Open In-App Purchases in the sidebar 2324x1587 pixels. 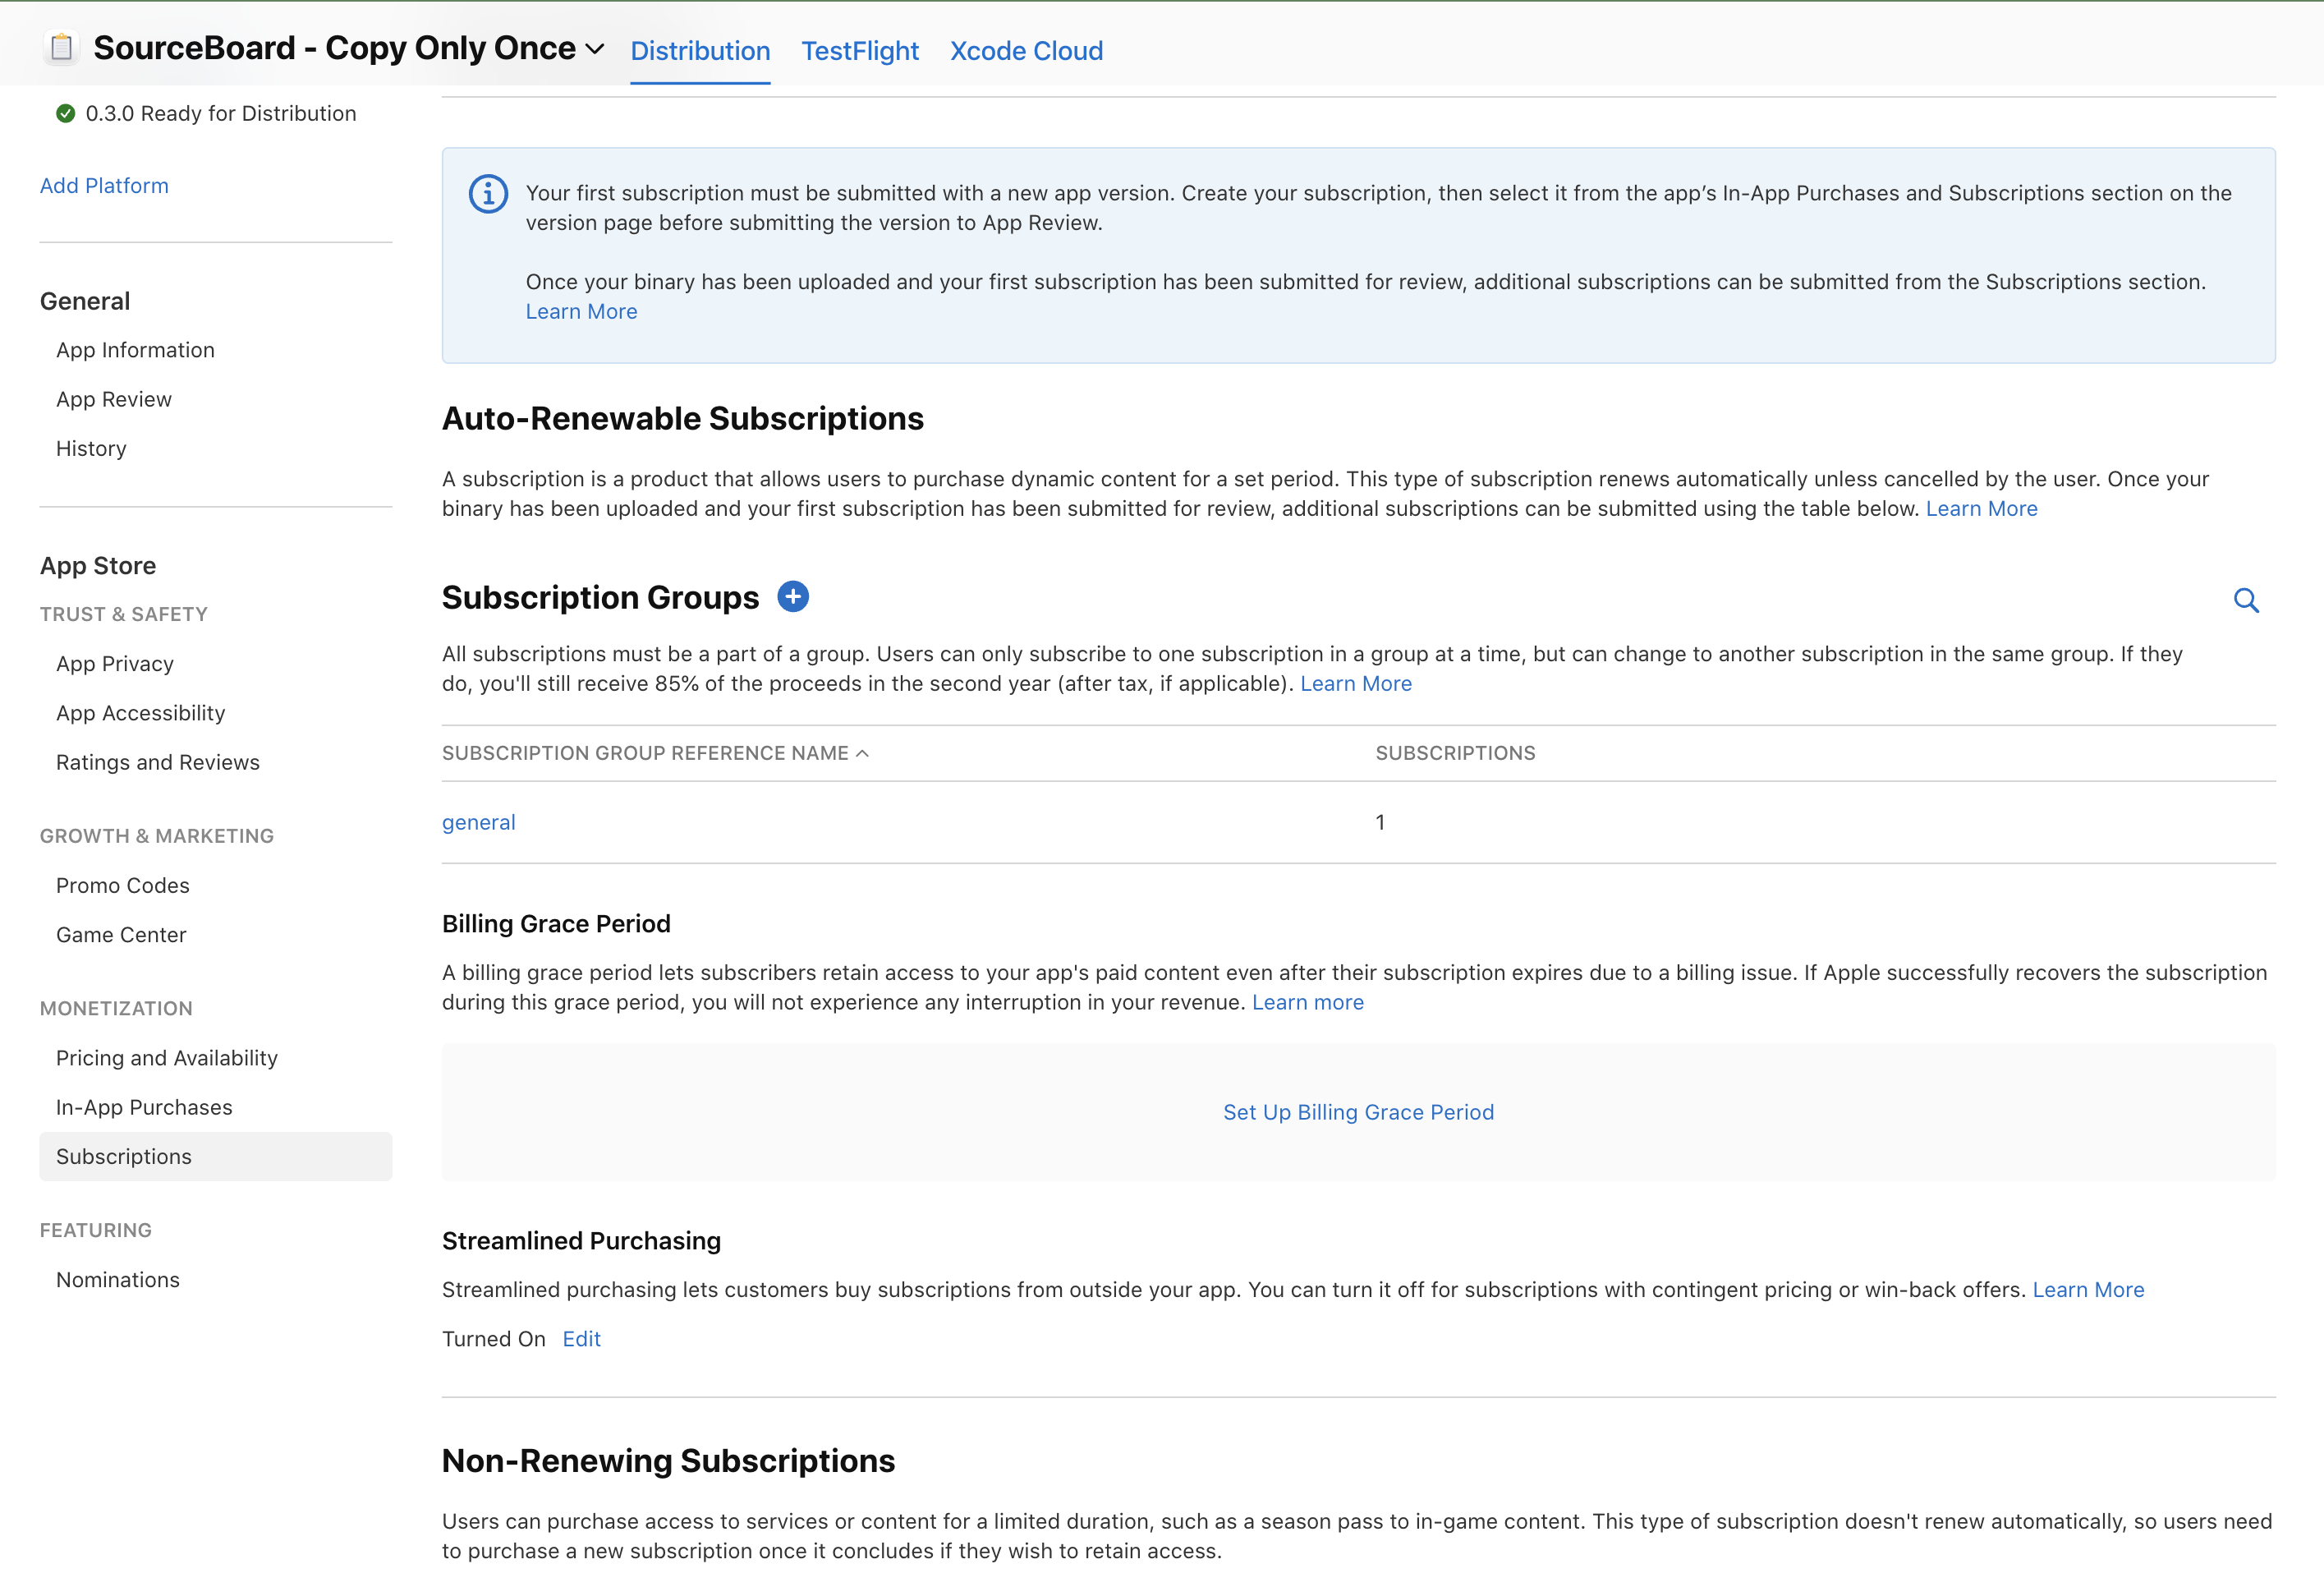[144, 1107]
